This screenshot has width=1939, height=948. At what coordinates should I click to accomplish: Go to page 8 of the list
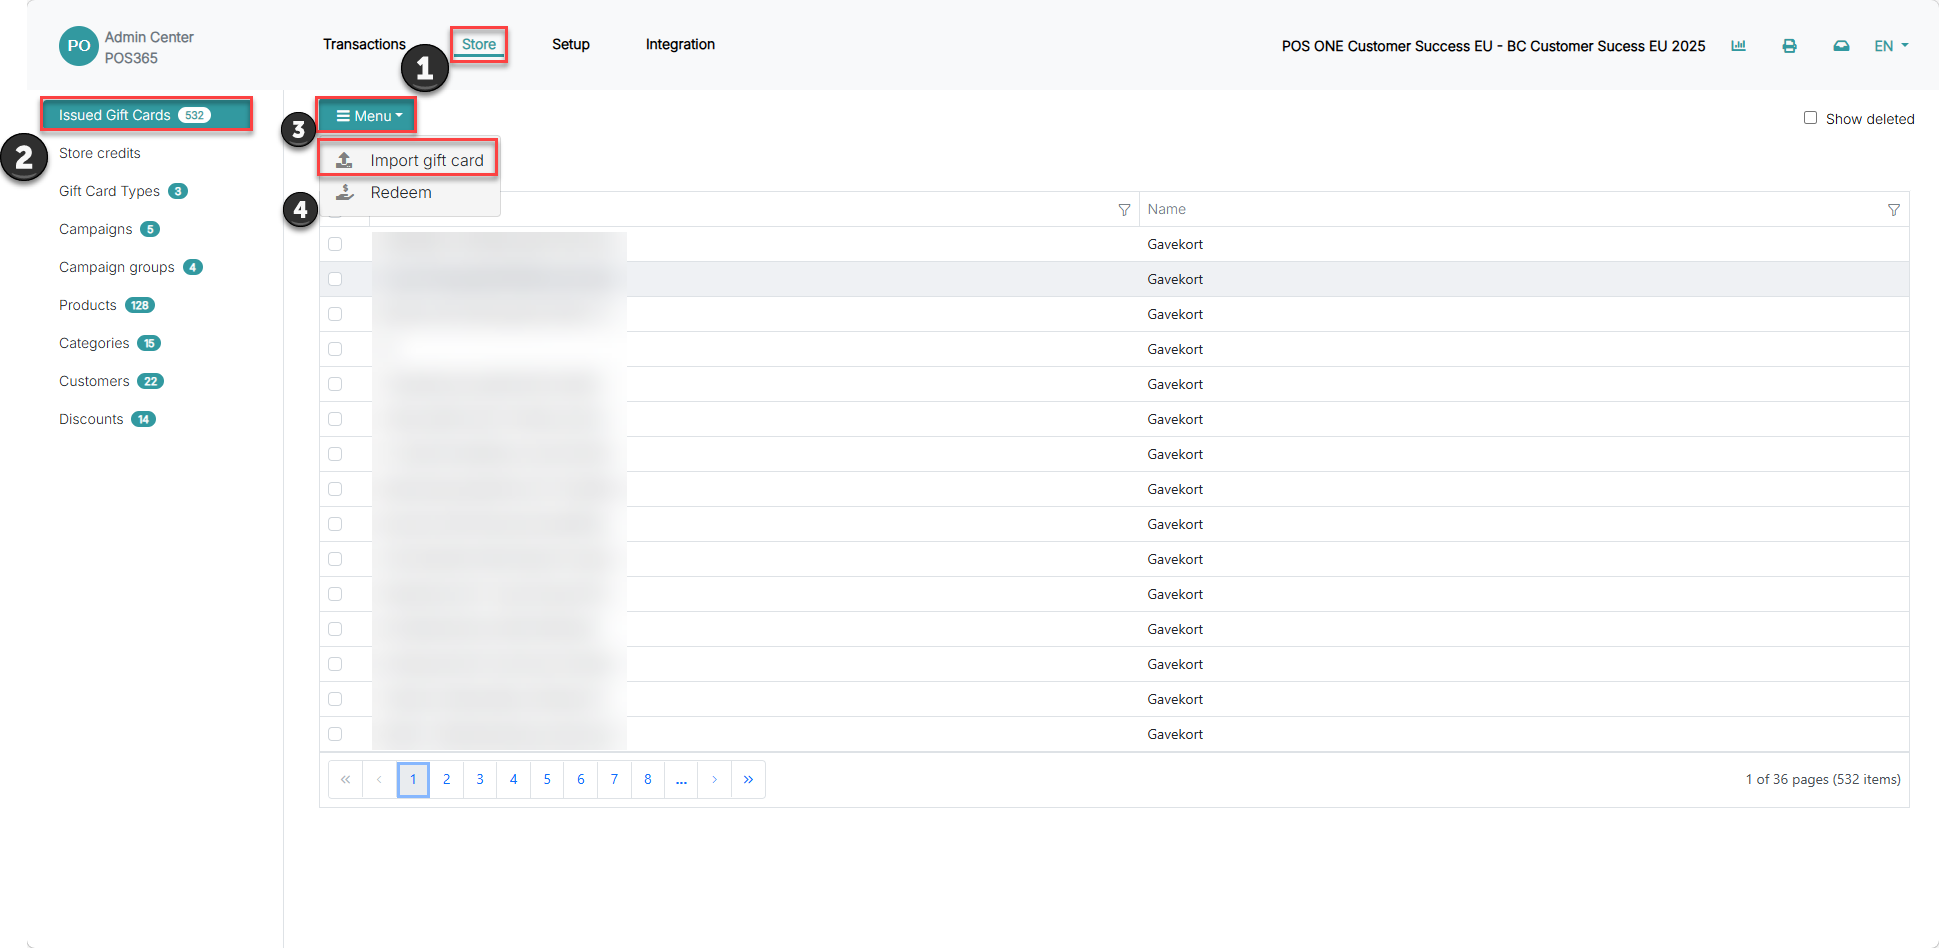(648, 779)
